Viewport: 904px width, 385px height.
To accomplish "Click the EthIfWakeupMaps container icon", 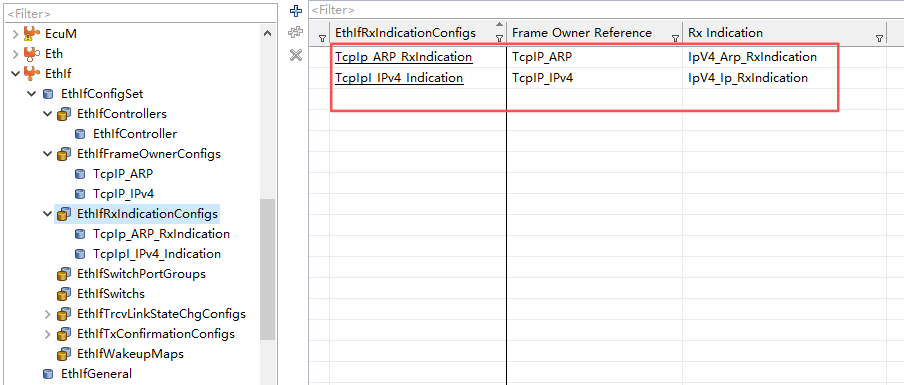I will pos(64,354).
